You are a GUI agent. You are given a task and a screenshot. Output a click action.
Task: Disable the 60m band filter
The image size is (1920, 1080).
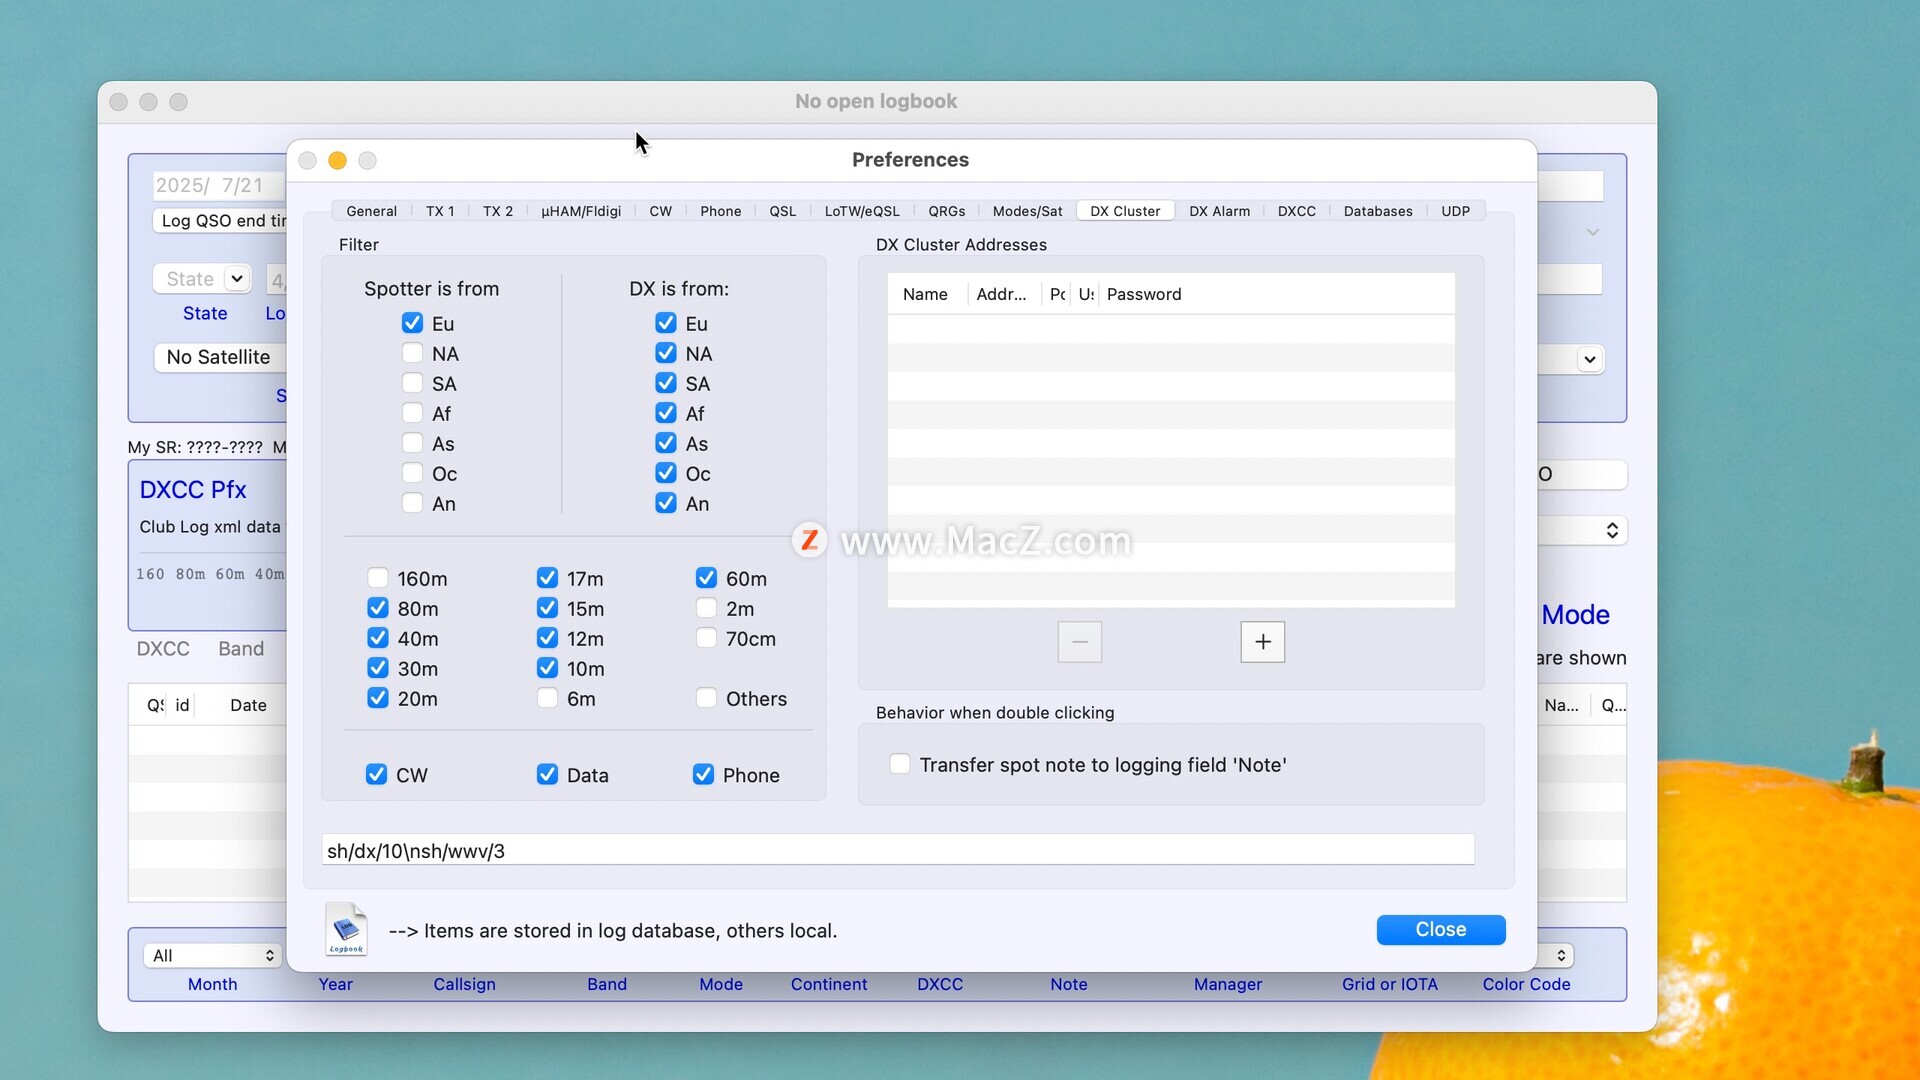[x=706, y=578]
